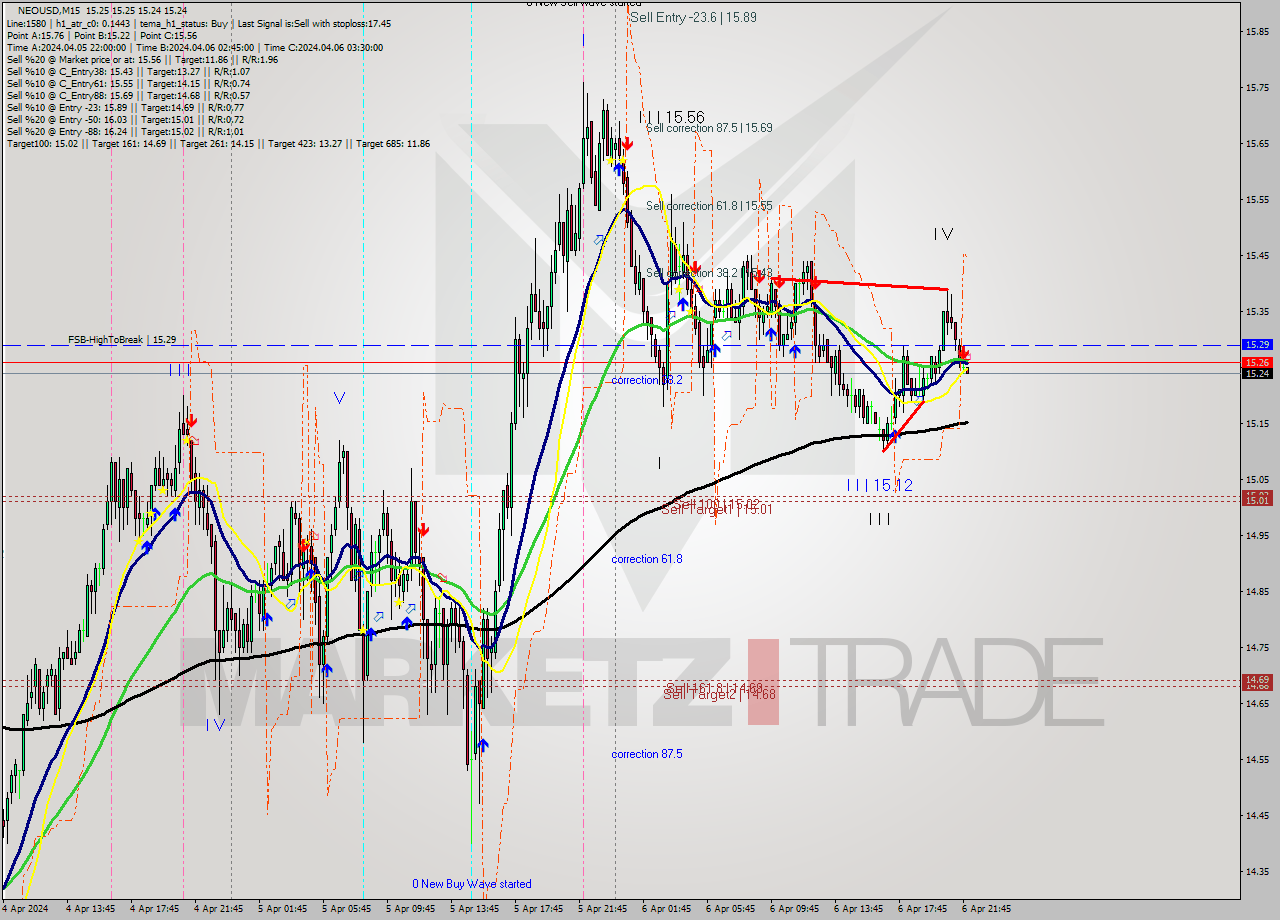Click 15.55 on the price scale
The height and width of the screenshot is (920, 1280).
[1257, 200]
